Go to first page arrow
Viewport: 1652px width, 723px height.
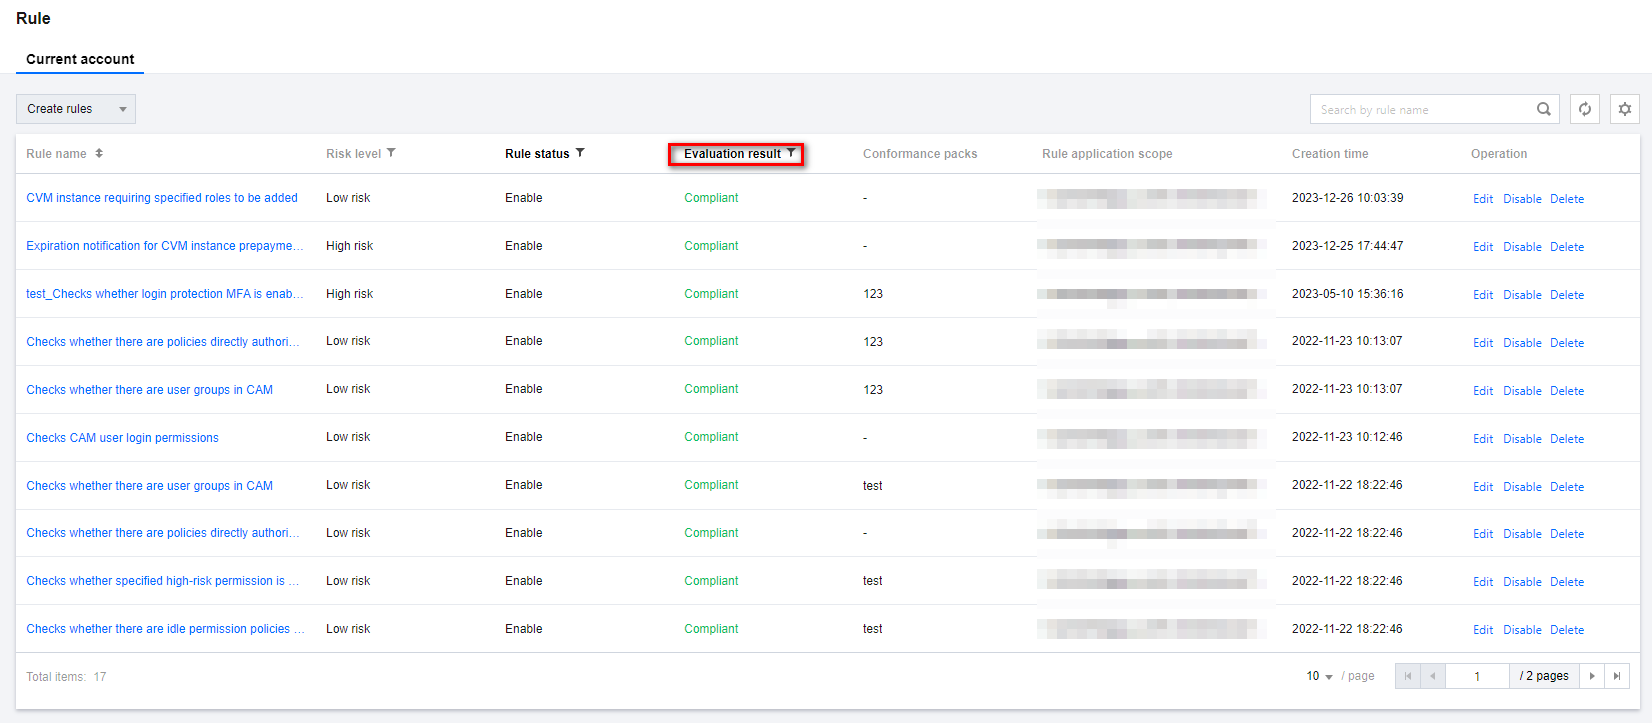coord(1408,676)
